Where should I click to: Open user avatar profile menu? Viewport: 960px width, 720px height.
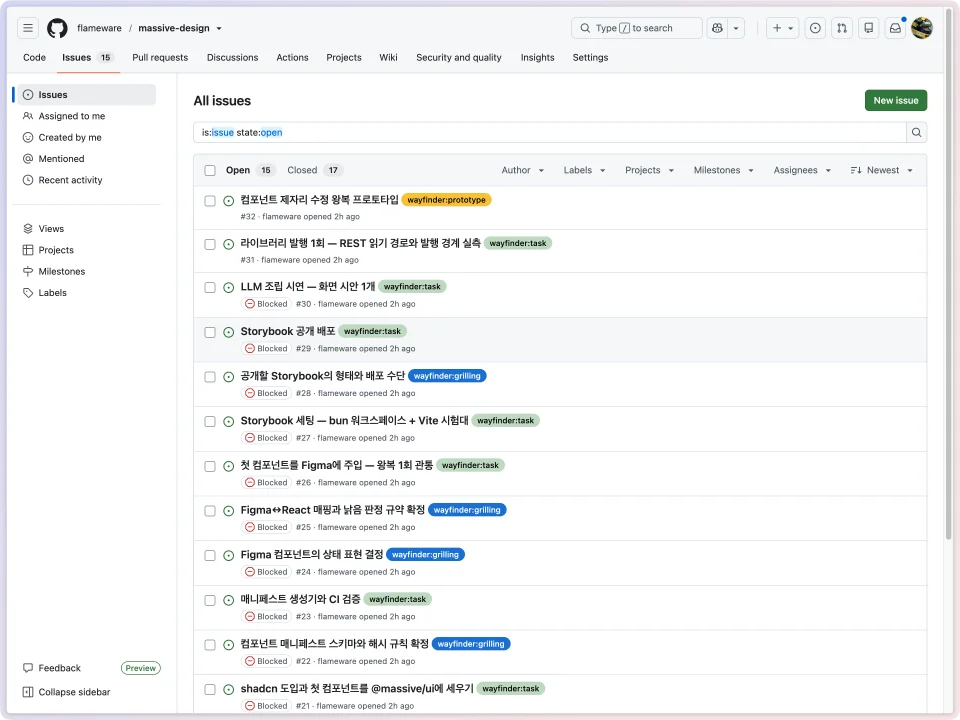click(x=921, y=28)
